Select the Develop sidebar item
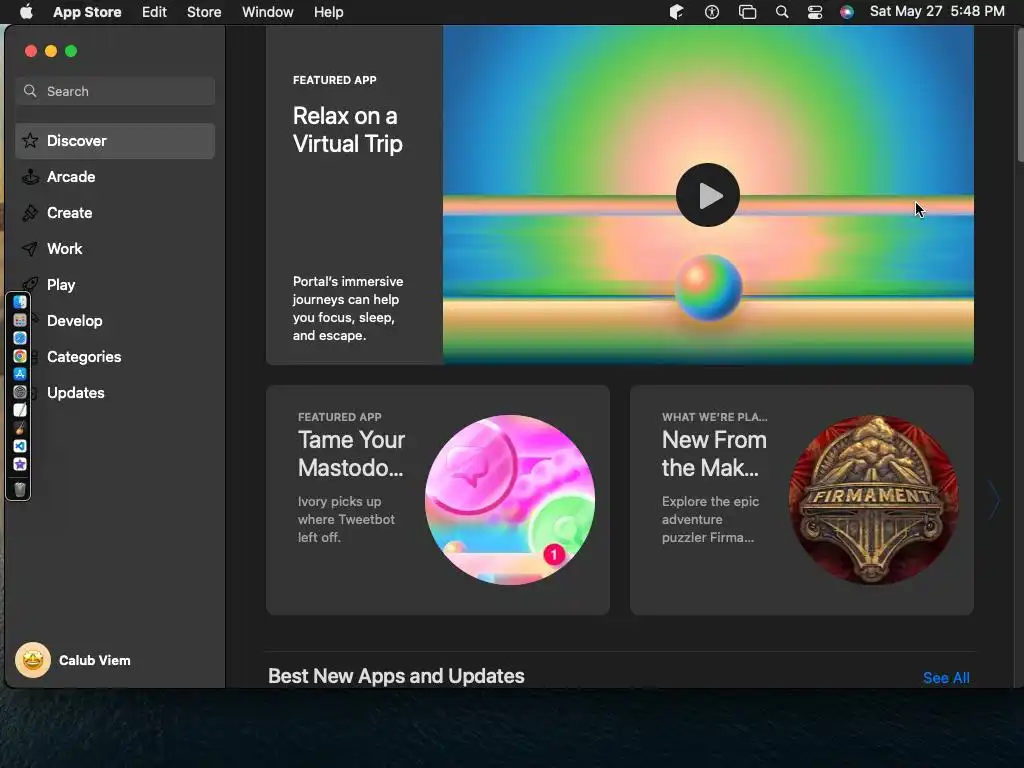The width and height of the screenshot is (1024, 768). point(115,321)
